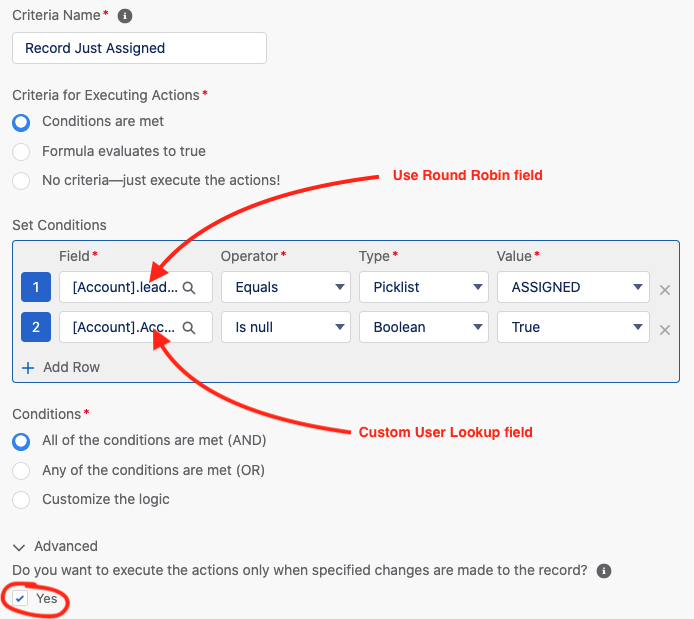Viewport: 694px width, 619px height.
Task: Select 'Conditions are met' radio option
Action: [21, 123]
